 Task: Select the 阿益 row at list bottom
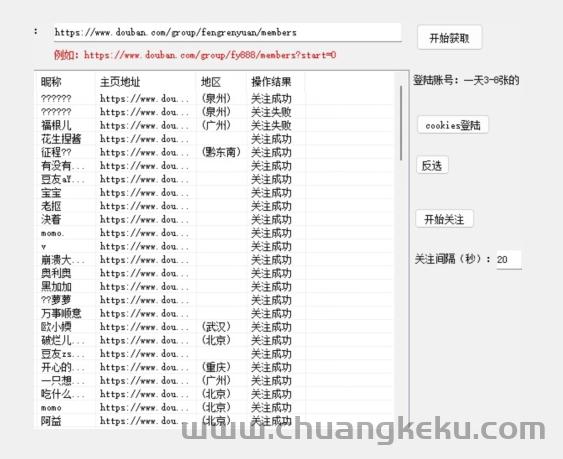click(214, 421)
